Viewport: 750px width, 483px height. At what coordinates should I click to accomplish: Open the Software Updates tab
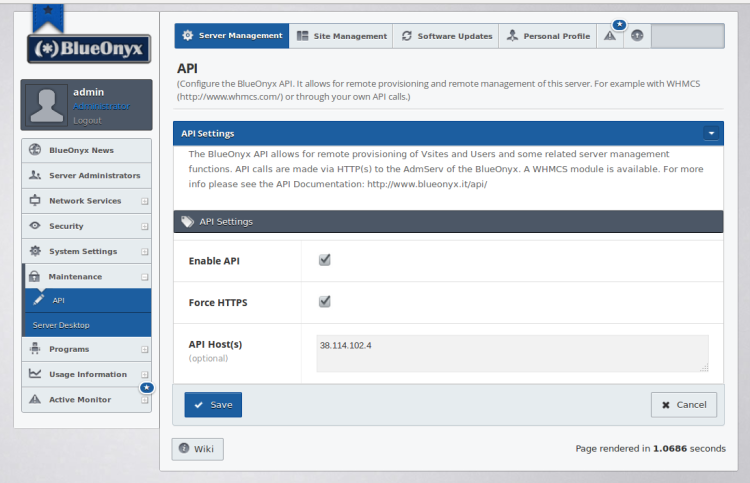tap(446, 36)
